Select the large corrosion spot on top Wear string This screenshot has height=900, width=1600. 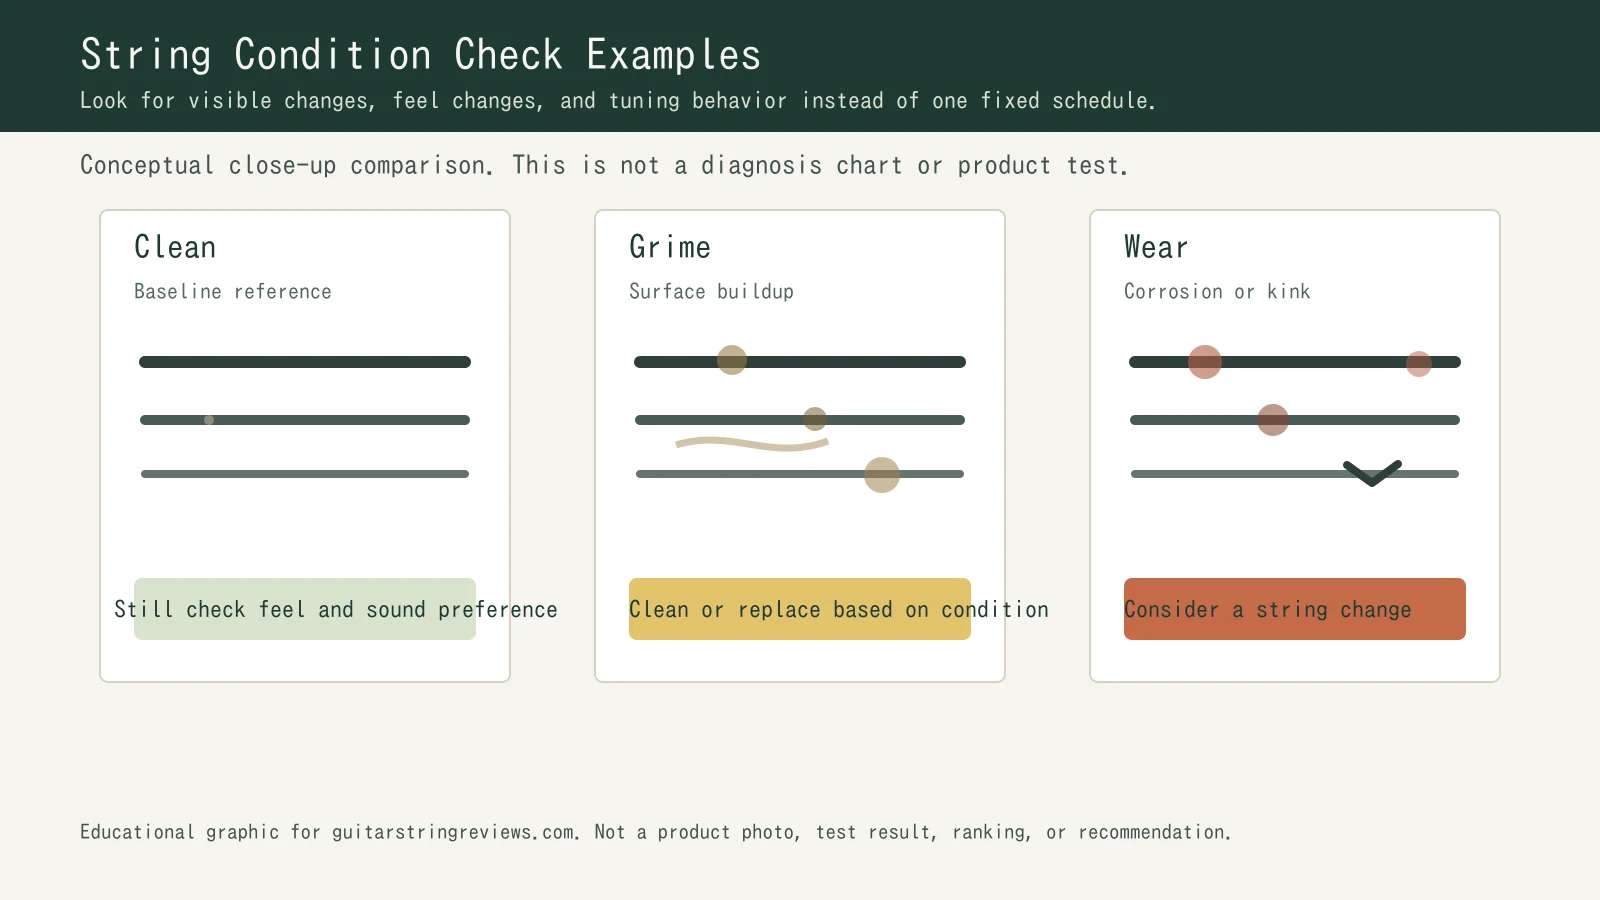[1204, 361]
